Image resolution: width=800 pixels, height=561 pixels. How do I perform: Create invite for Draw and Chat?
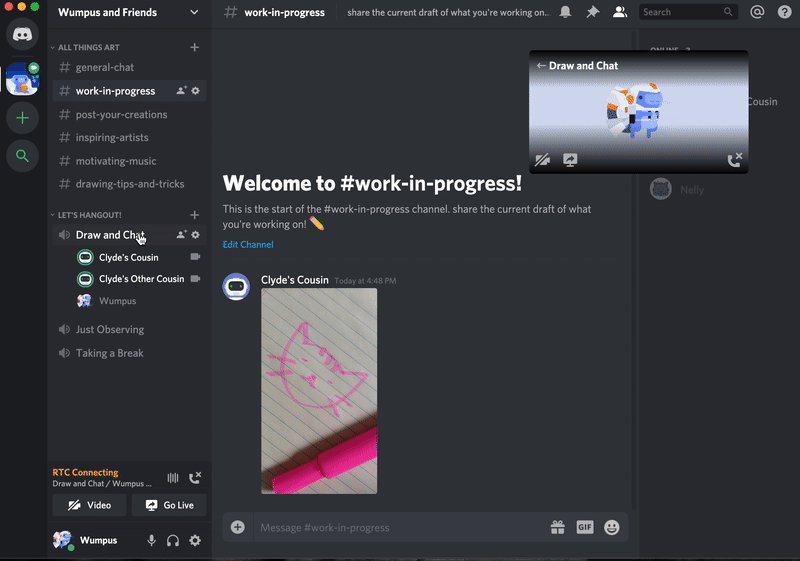(x=181, y=235)
